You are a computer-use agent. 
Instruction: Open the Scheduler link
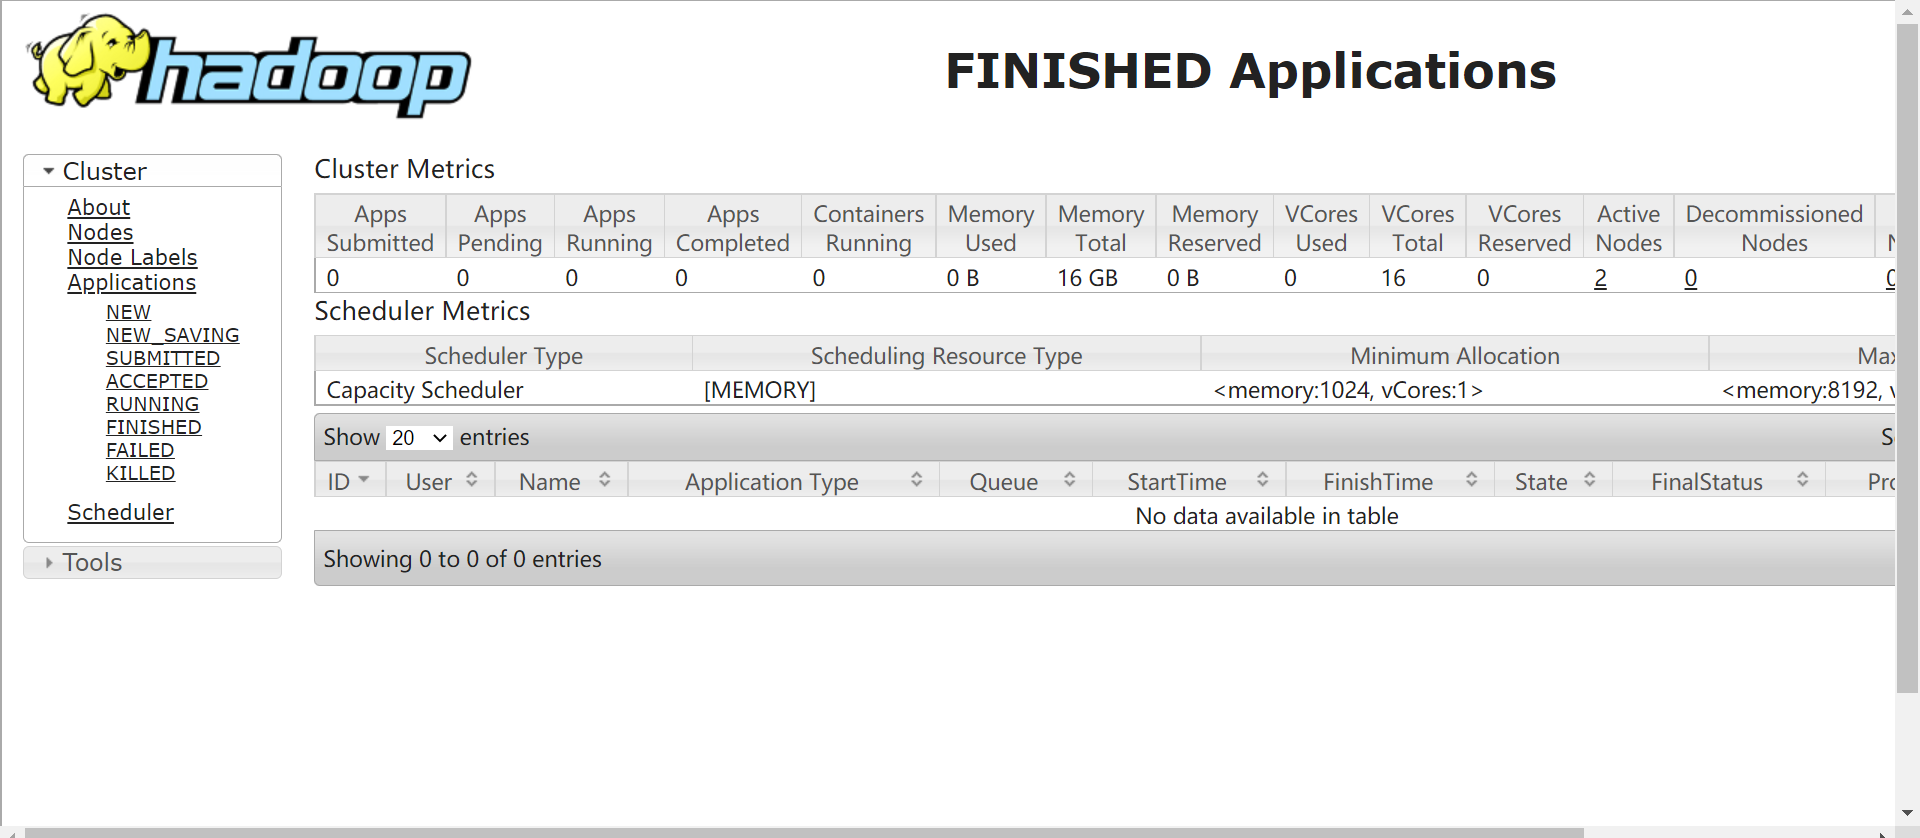(x=120, y=512)
